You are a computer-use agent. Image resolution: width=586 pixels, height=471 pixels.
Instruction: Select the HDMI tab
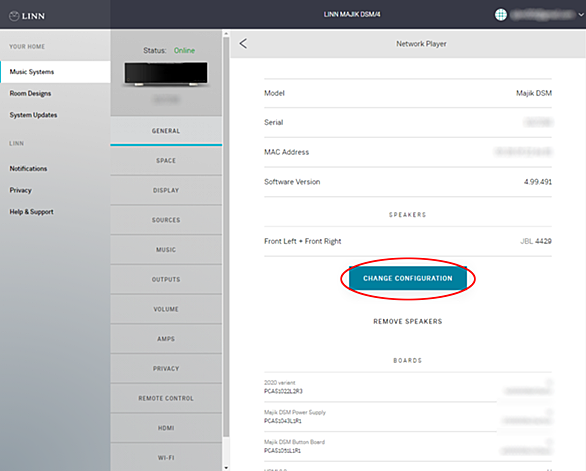click(166, 428)
